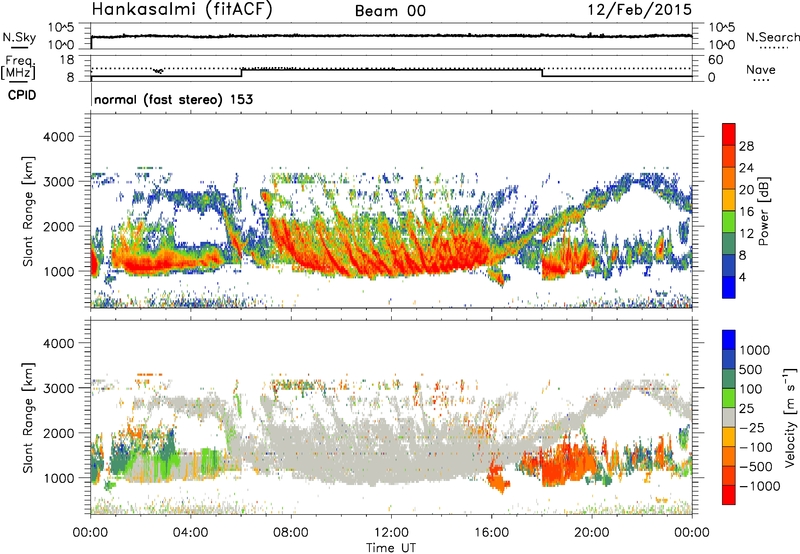Click the 'Velocity [m s⁻¹]' colorbar label
Screen dimensions: 800x554
click(789, 417)
